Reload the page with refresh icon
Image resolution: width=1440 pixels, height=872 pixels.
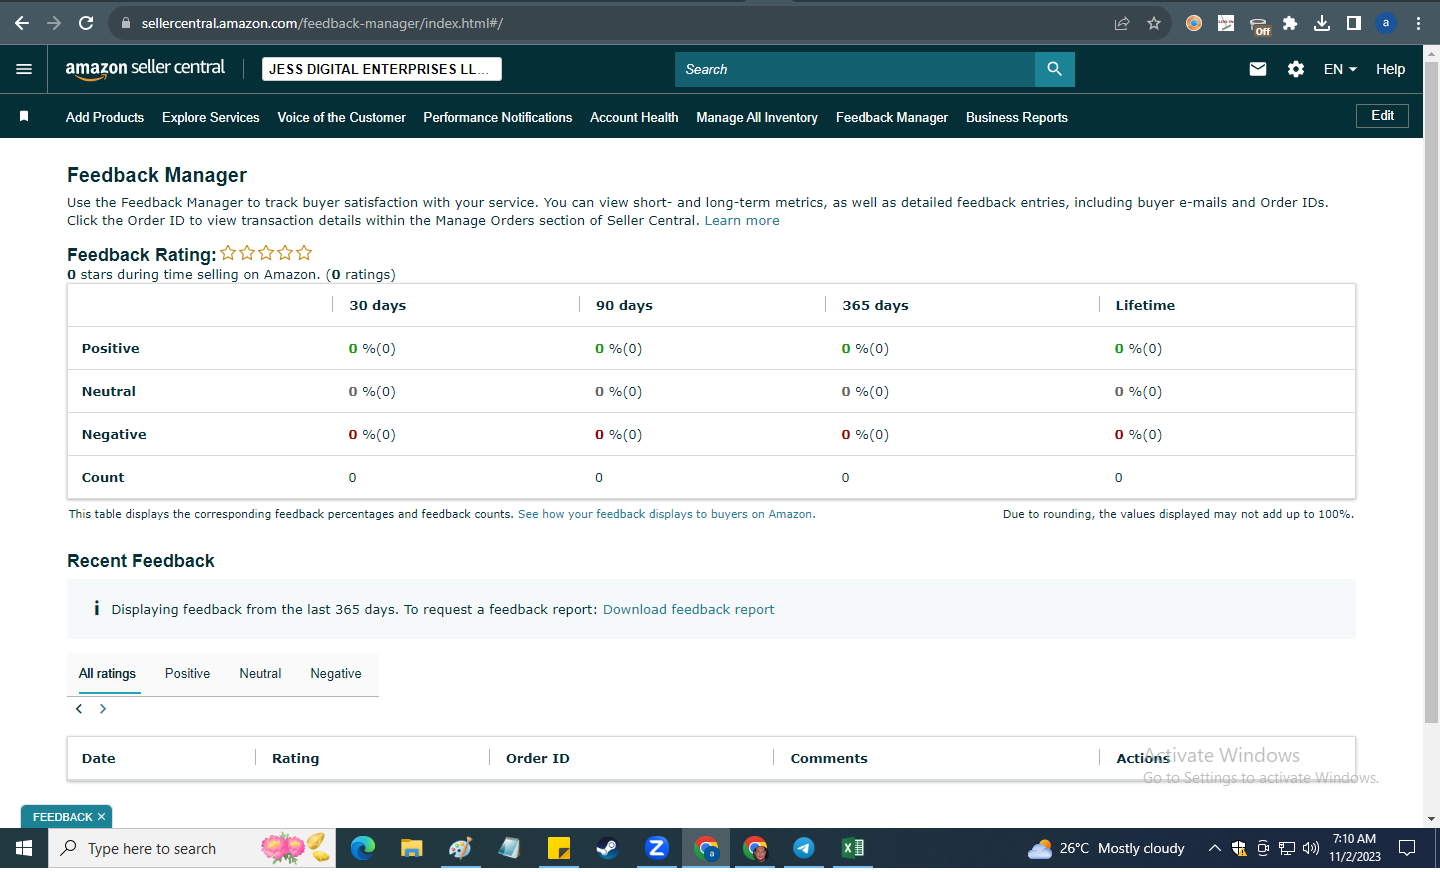pos(86,23)
